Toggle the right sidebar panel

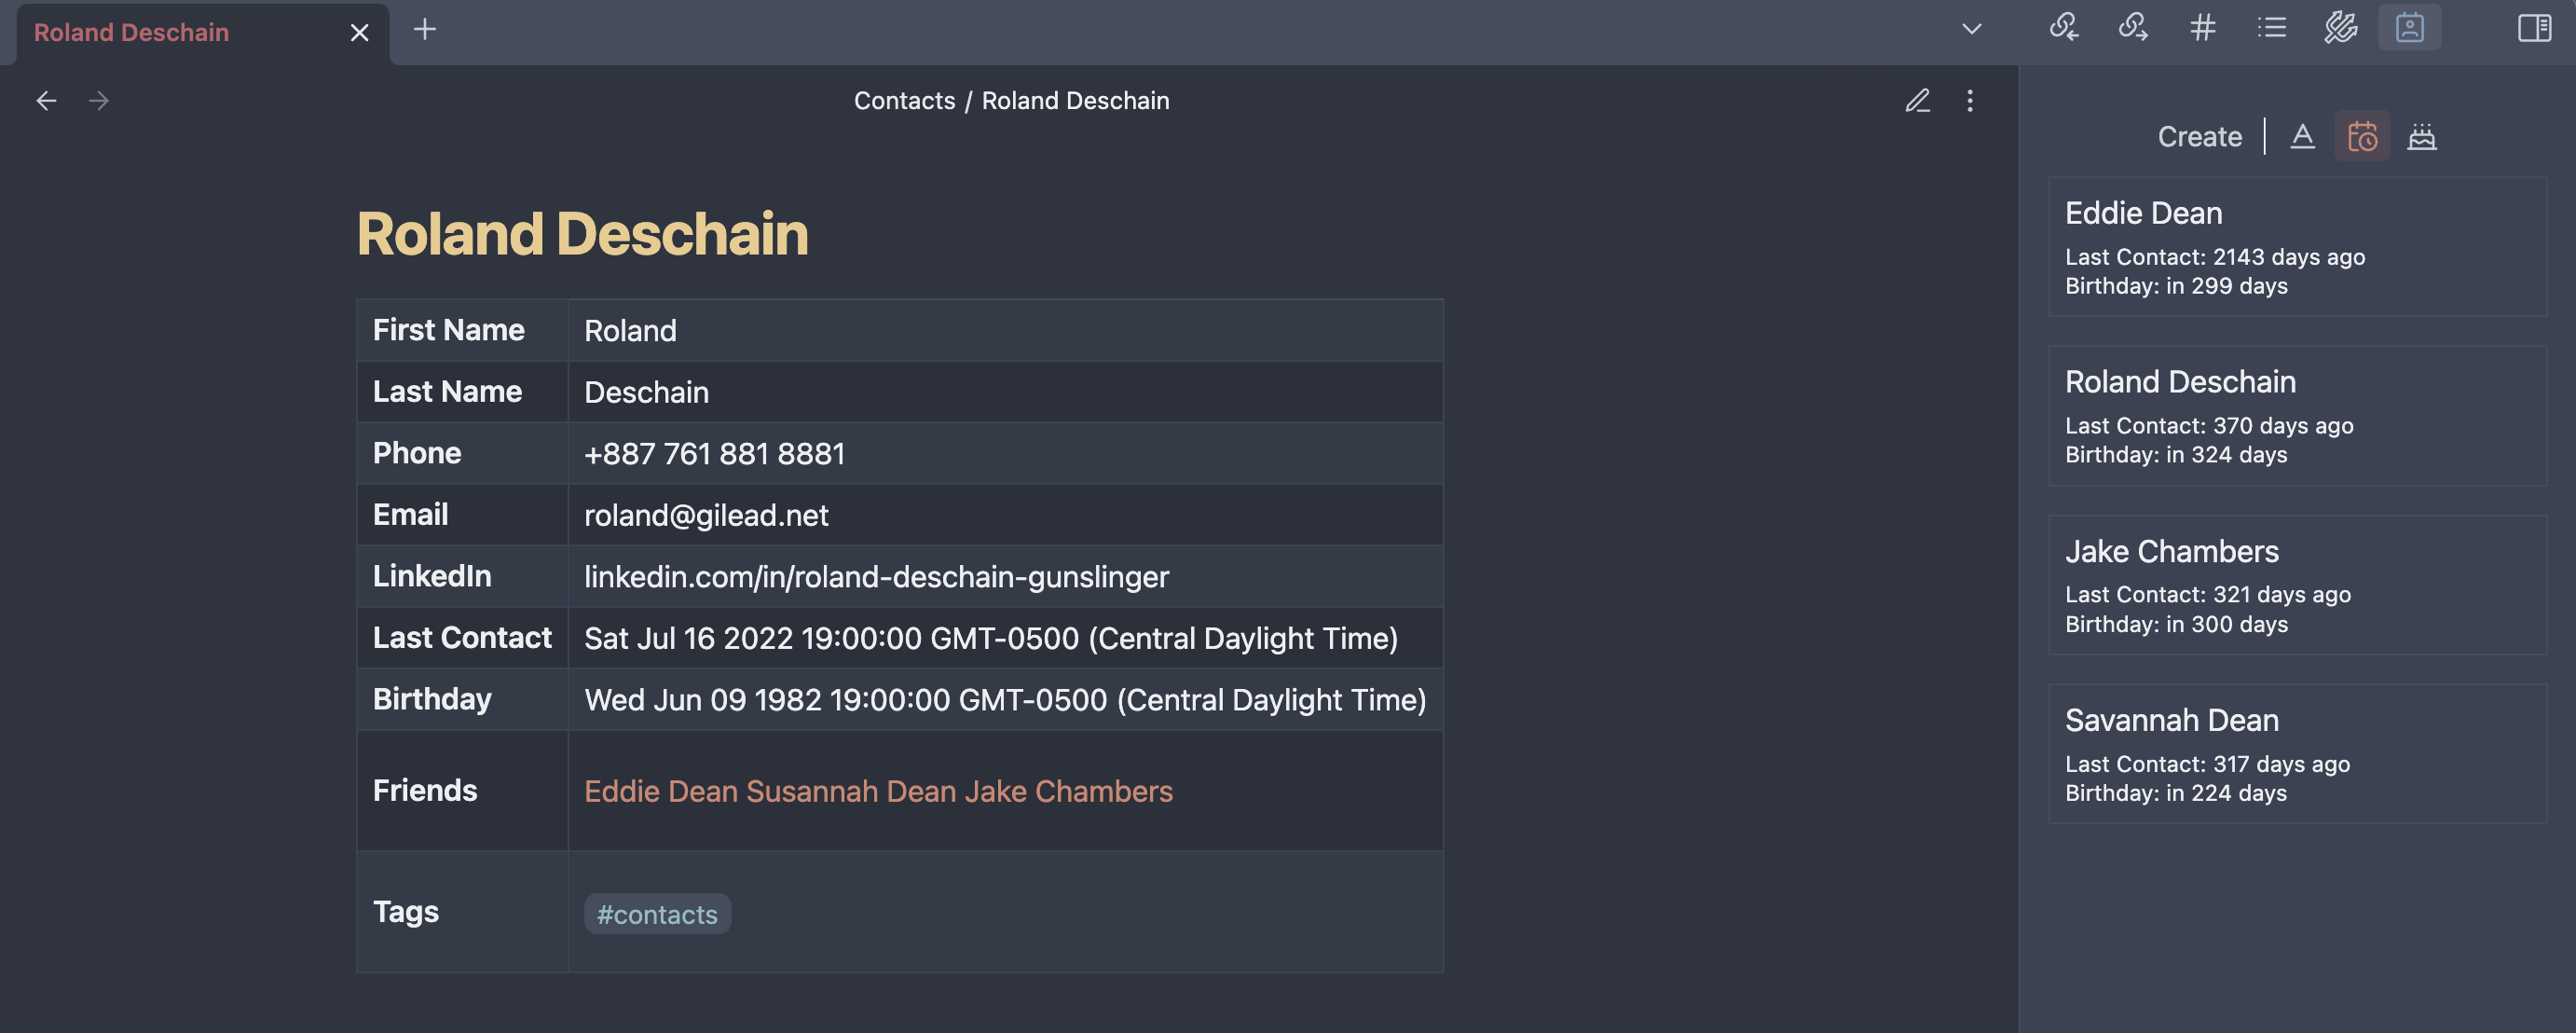(x=2533, y=29)
